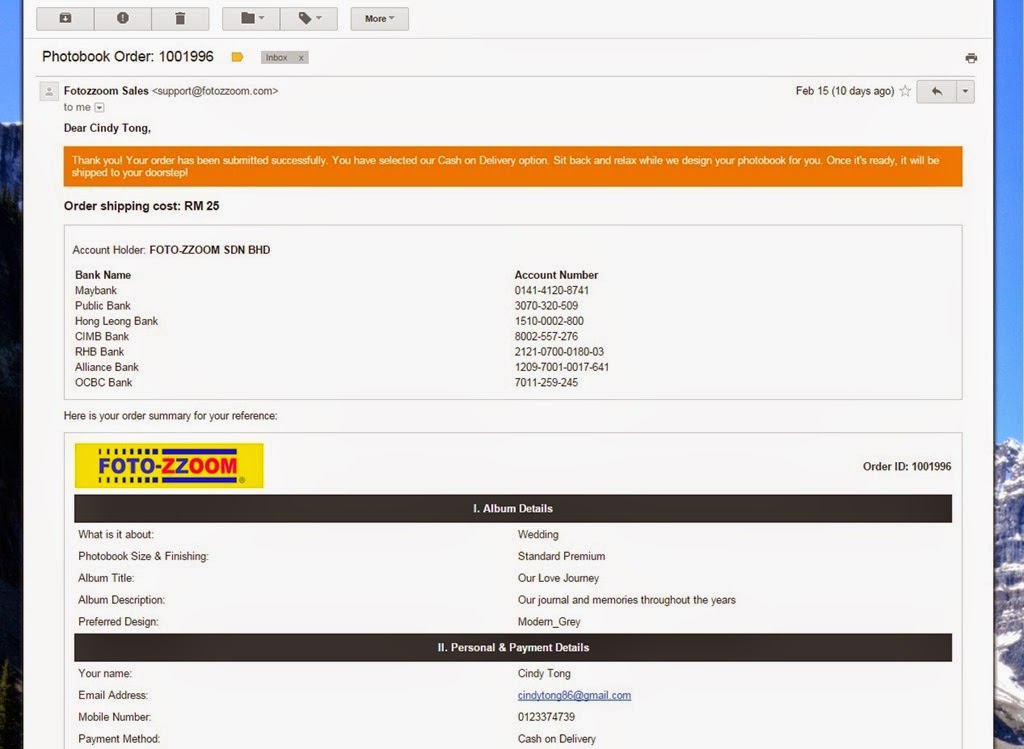Open dropdown beside the reply button
Viewport: 1024px width, 749px height.
pyautogui.click(x=965, y=91)
